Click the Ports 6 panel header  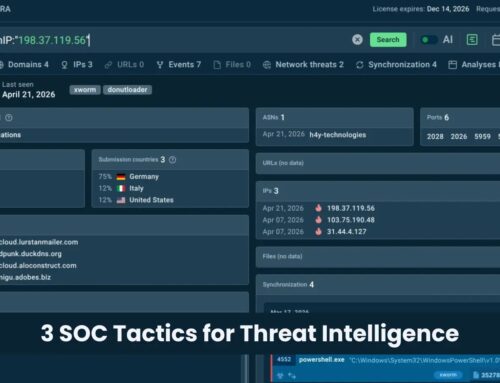tap(460, 117)
